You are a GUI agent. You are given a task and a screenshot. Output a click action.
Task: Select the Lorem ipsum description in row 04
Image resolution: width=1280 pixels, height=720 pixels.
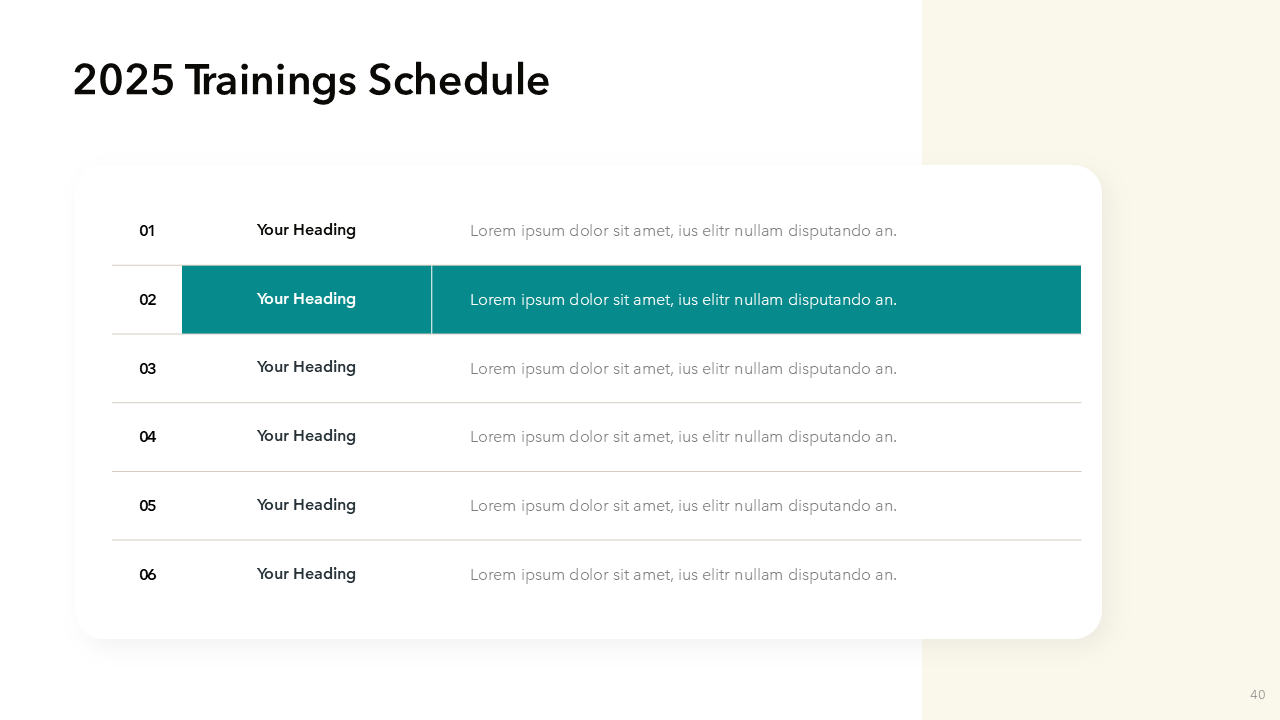click(x=683, y=437)
